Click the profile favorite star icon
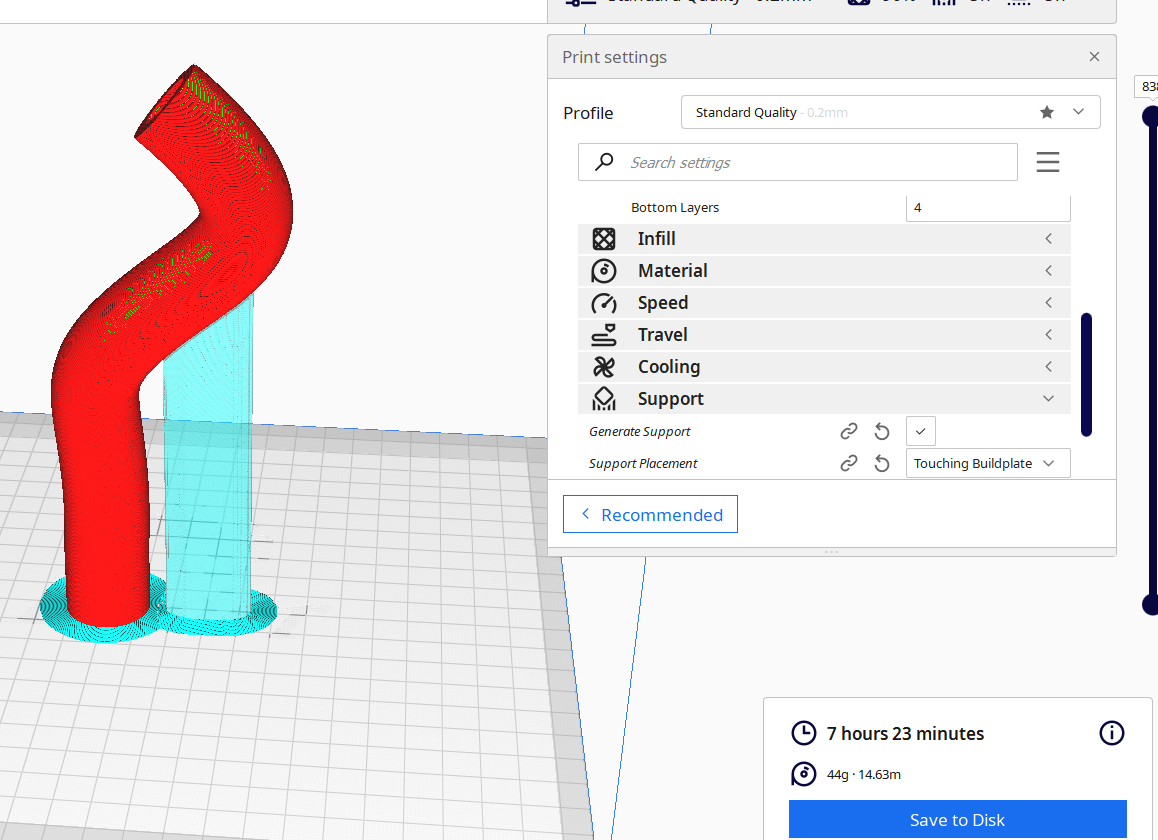 tap(1046, 112)
